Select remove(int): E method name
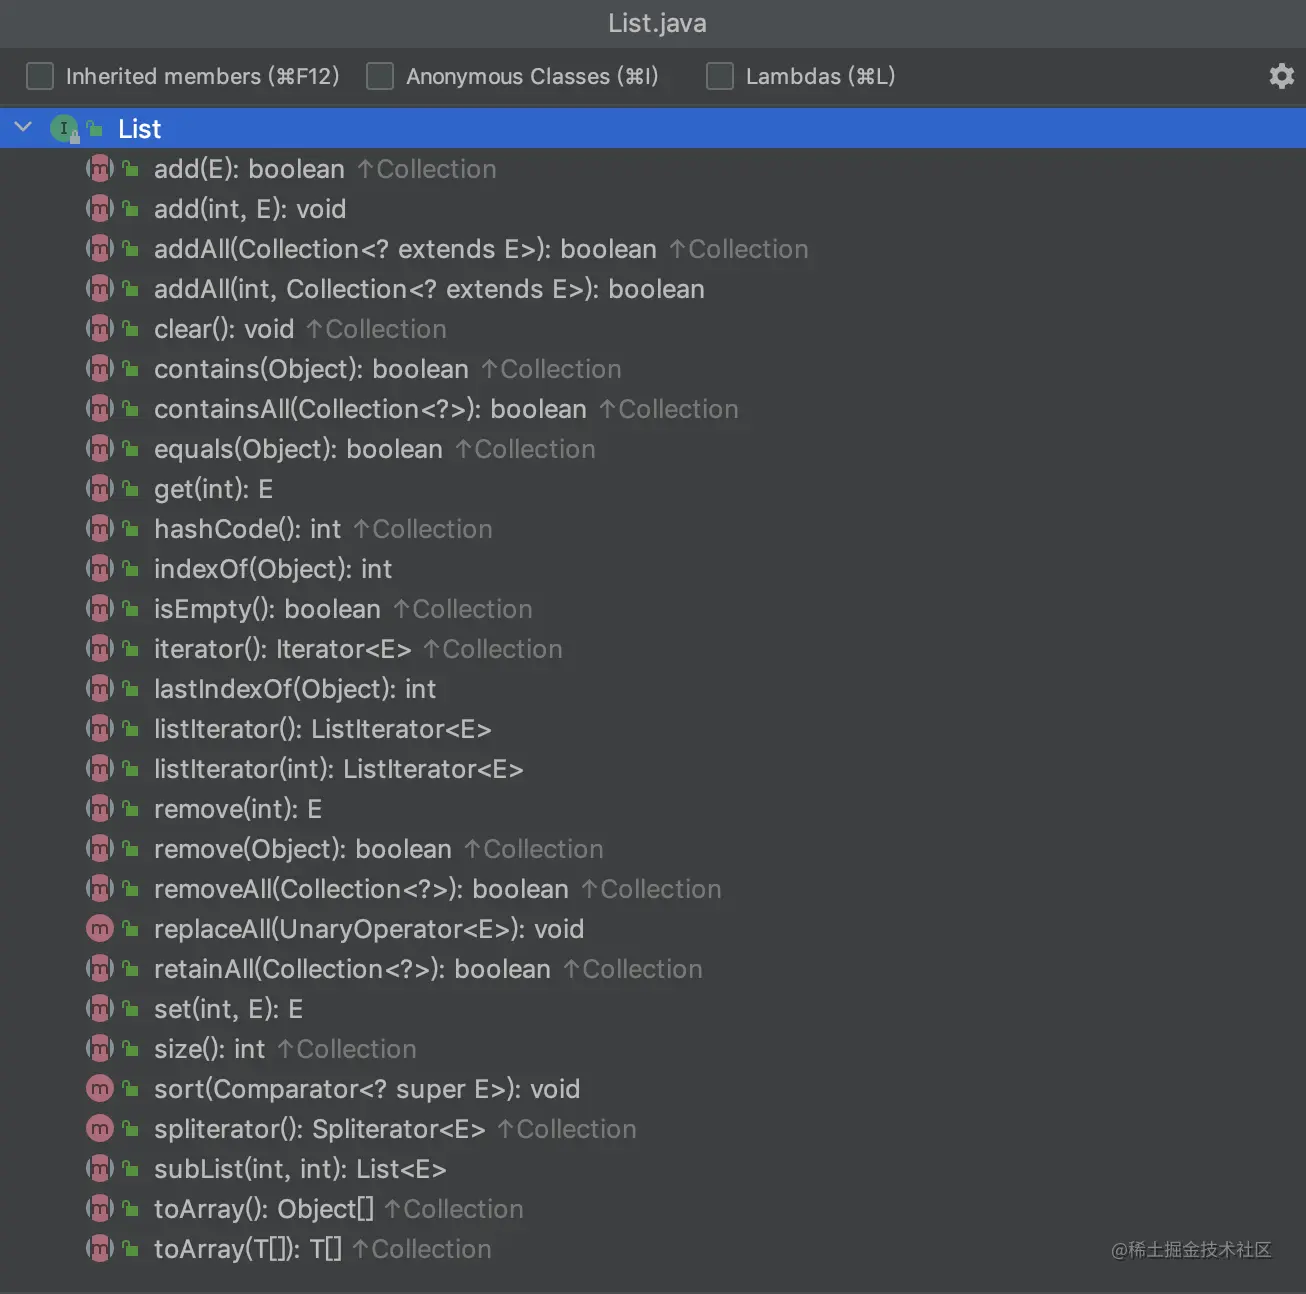Viewport: 1306px width, 1294px height. (238, 809)
